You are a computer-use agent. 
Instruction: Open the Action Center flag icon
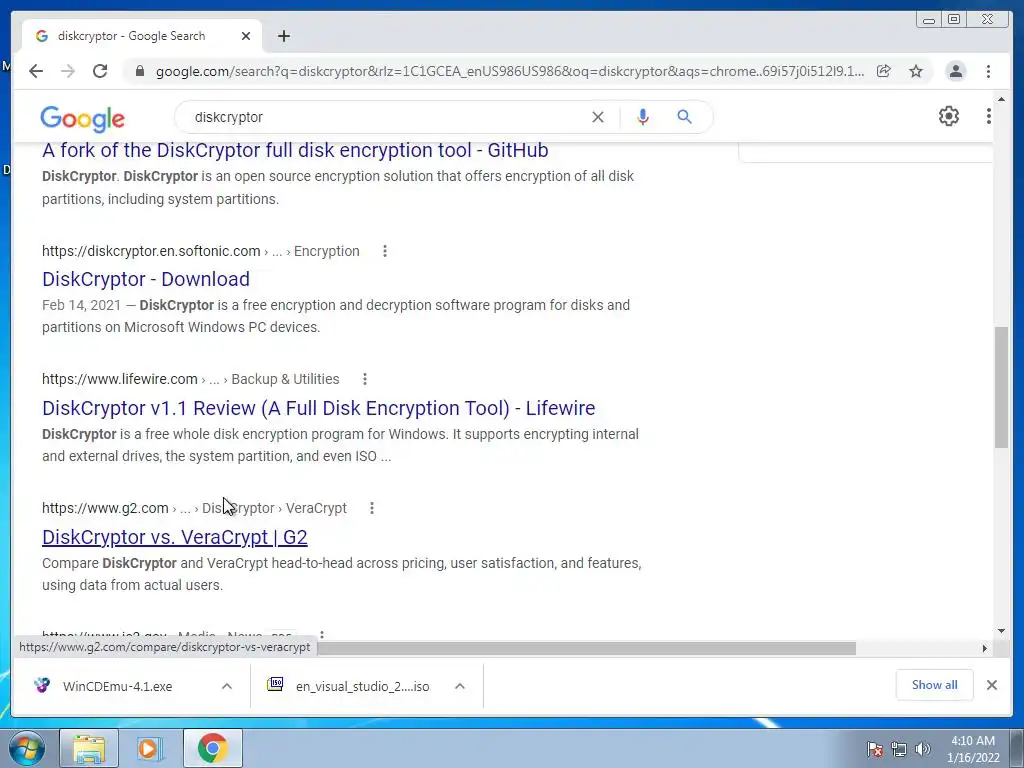pos(874,749)
